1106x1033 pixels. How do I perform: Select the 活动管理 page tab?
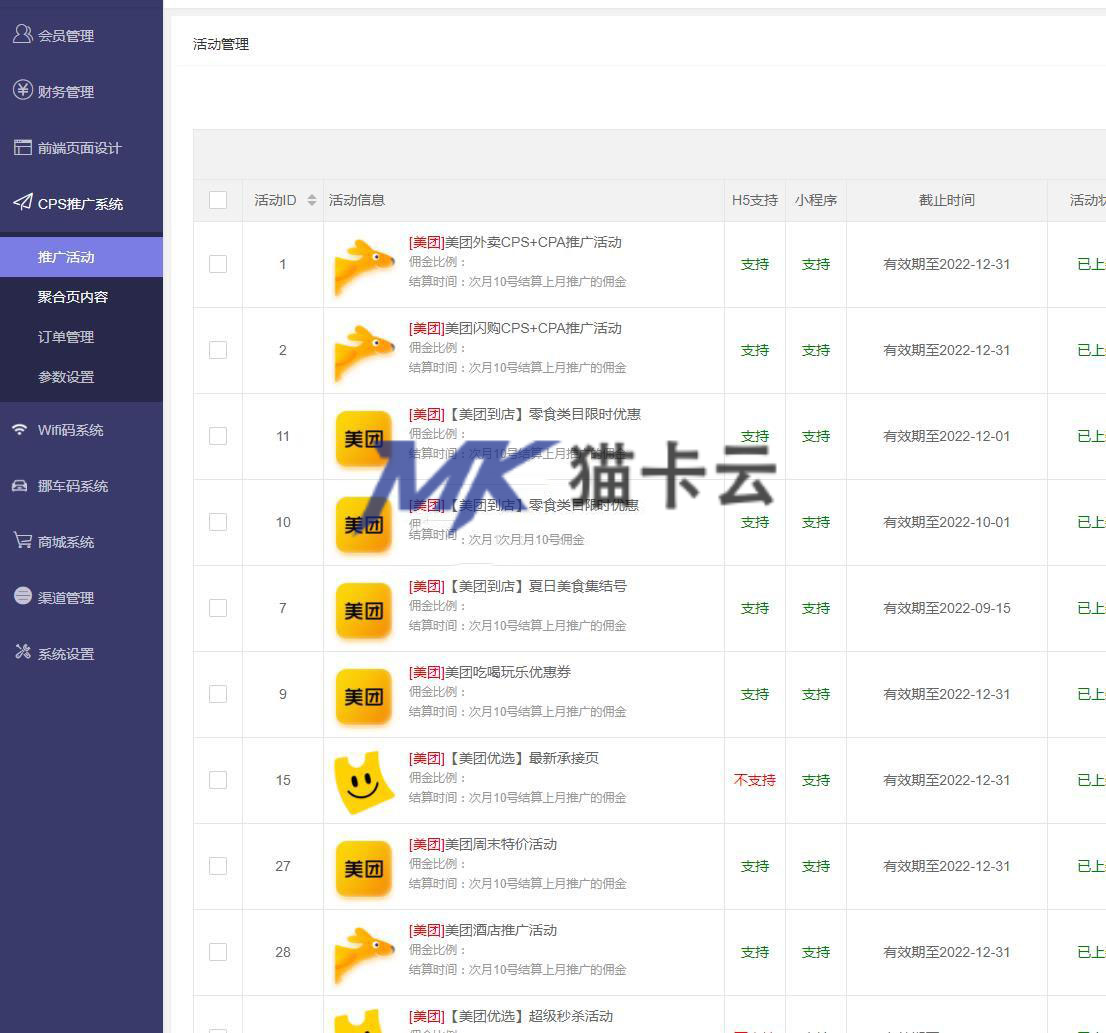coord(221,44)
